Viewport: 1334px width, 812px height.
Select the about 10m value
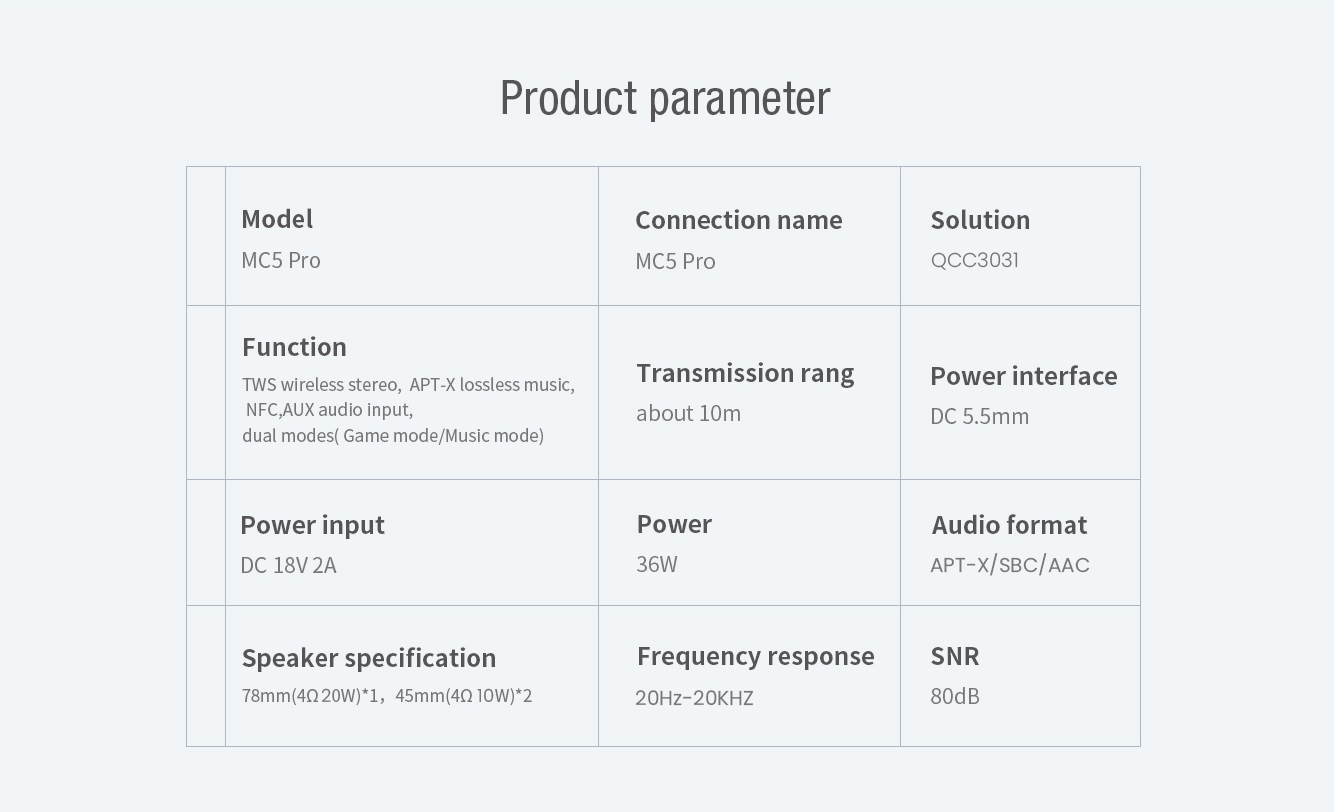[688, 413]
